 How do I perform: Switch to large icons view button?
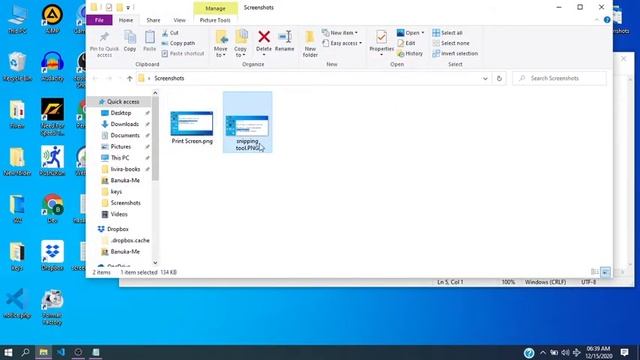click(x=606, y=272)
